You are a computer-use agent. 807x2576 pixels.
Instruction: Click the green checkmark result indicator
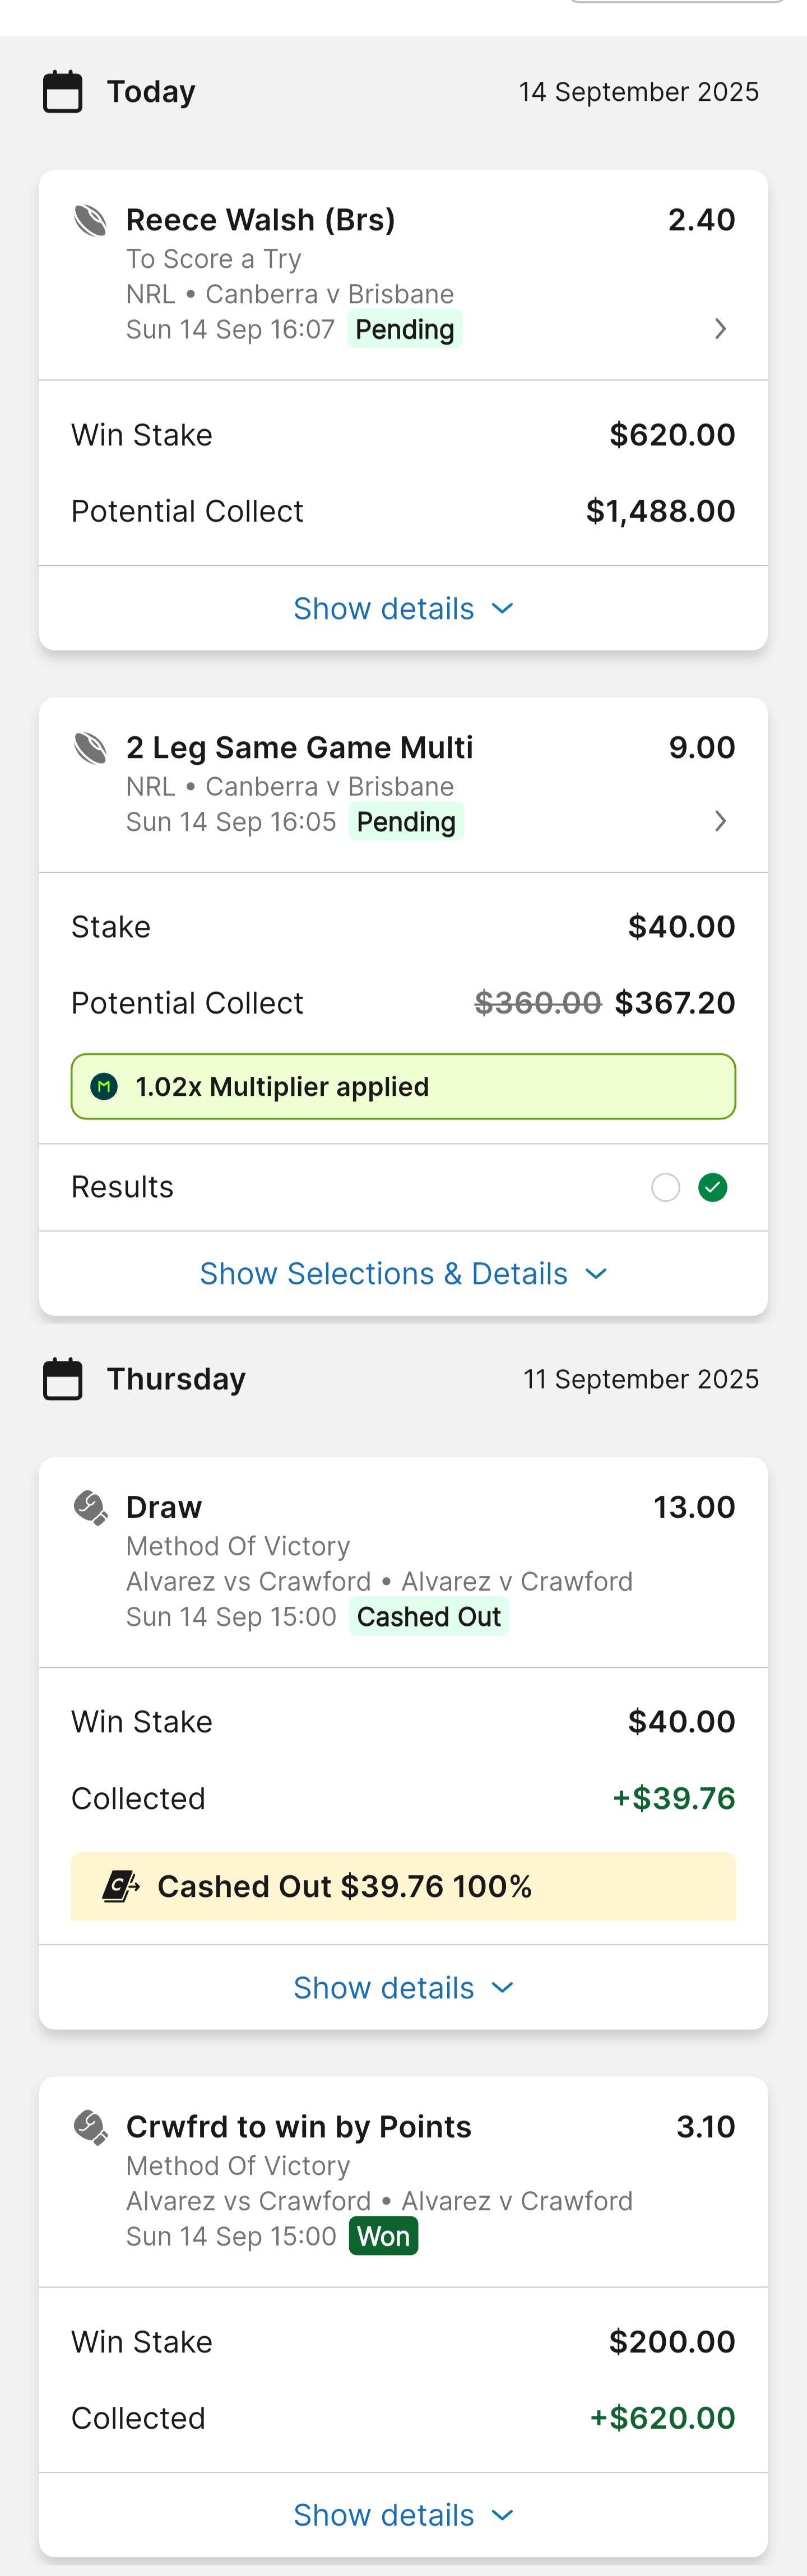[712, 1187]
